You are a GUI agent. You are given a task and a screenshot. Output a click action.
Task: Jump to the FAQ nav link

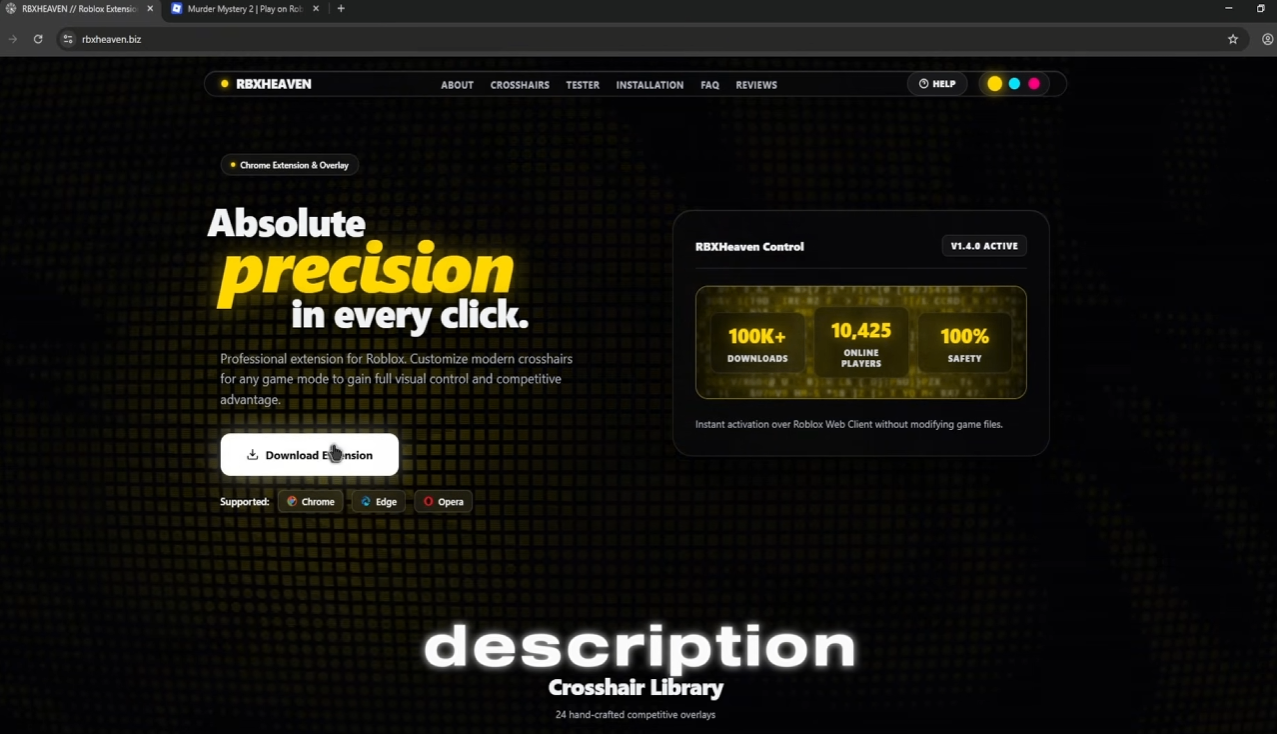click(x=710, y=85)
